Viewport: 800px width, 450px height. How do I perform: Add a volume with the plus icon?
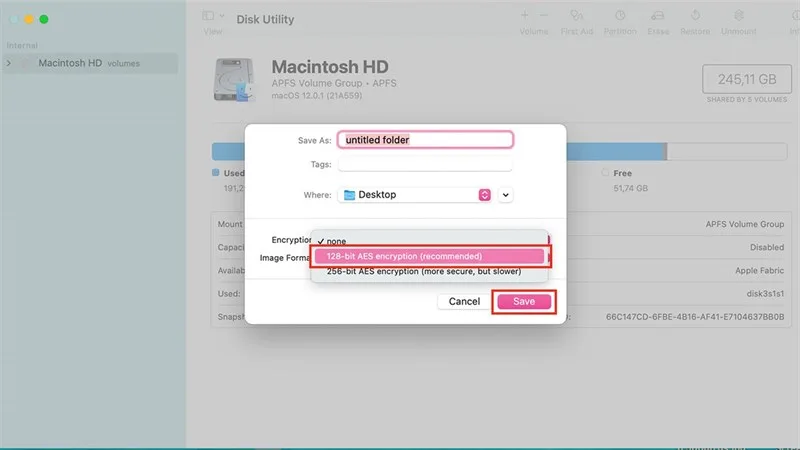[524, 16]
